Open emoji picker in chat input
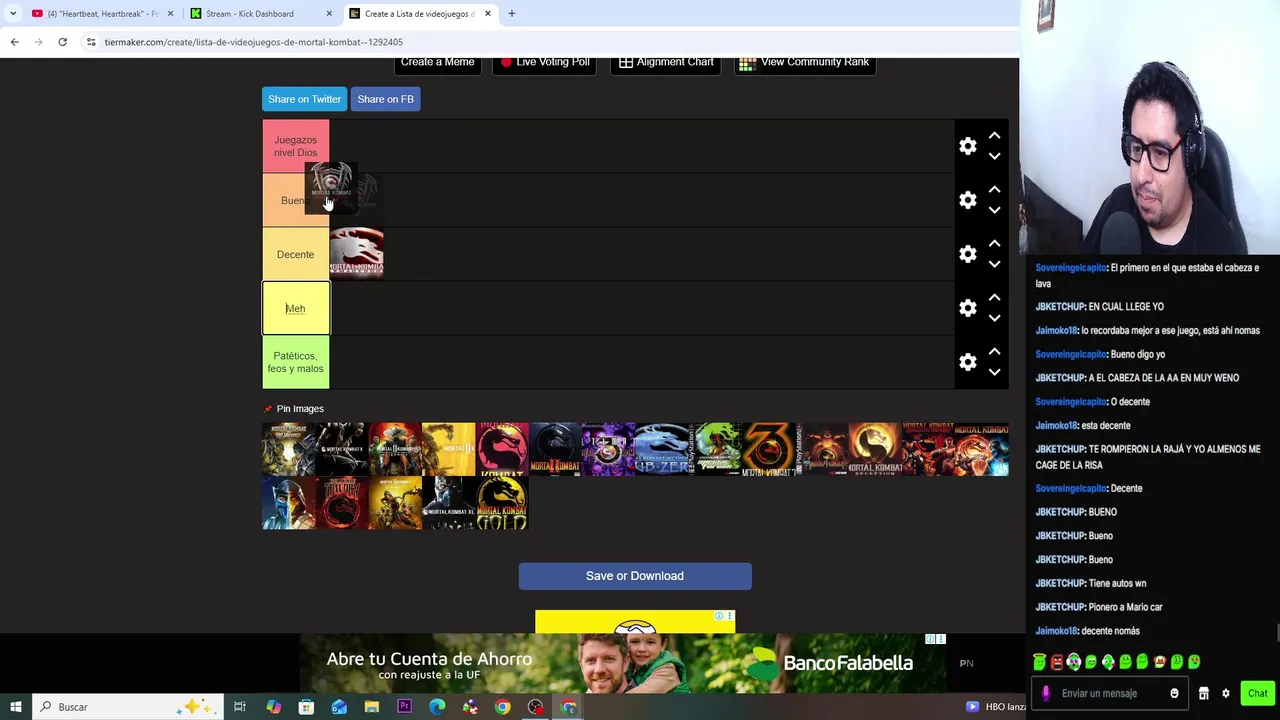The height and width of the screenshot is (720, 1280). [1174, 693]
